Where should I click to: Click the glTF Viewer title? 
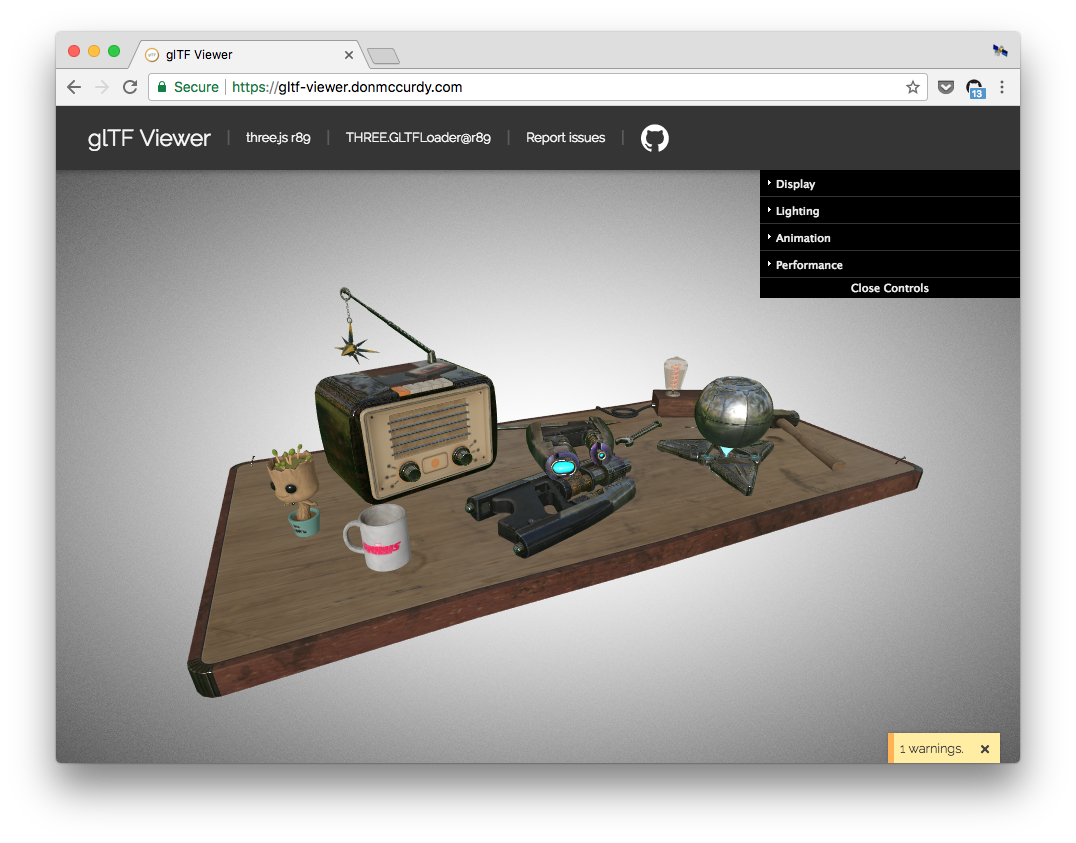(149, 138)
